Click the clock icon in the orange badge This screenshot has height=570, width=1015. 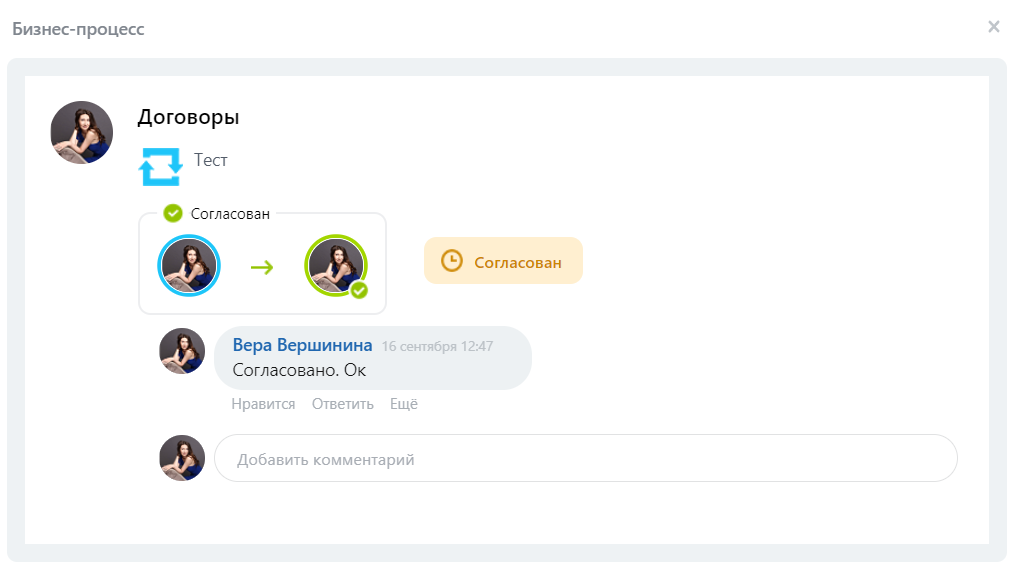(452, 261)
